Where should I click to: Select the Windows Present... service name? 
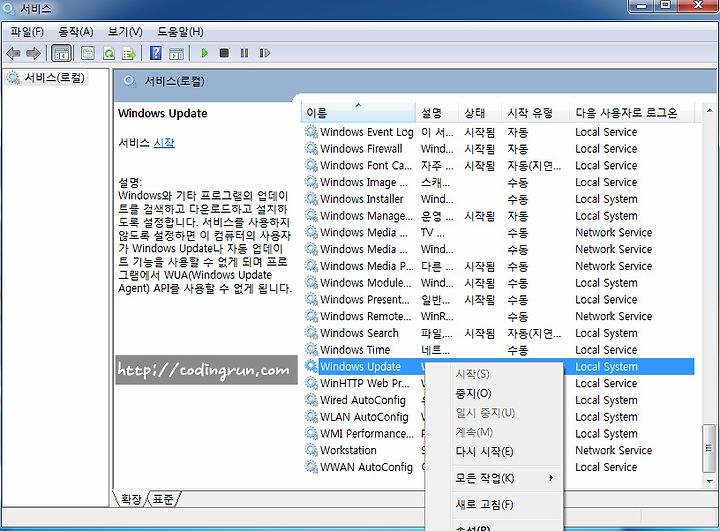click(x=365, y=299)
